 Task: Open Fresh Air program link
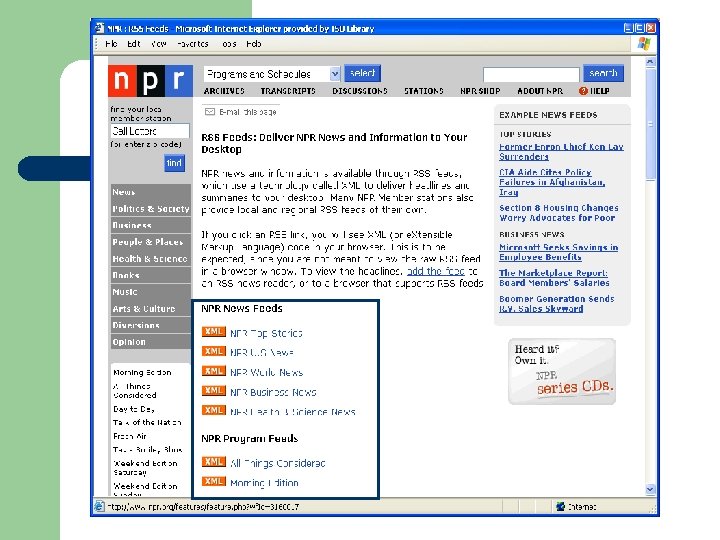pyautogui.click(x=130, y=436)
